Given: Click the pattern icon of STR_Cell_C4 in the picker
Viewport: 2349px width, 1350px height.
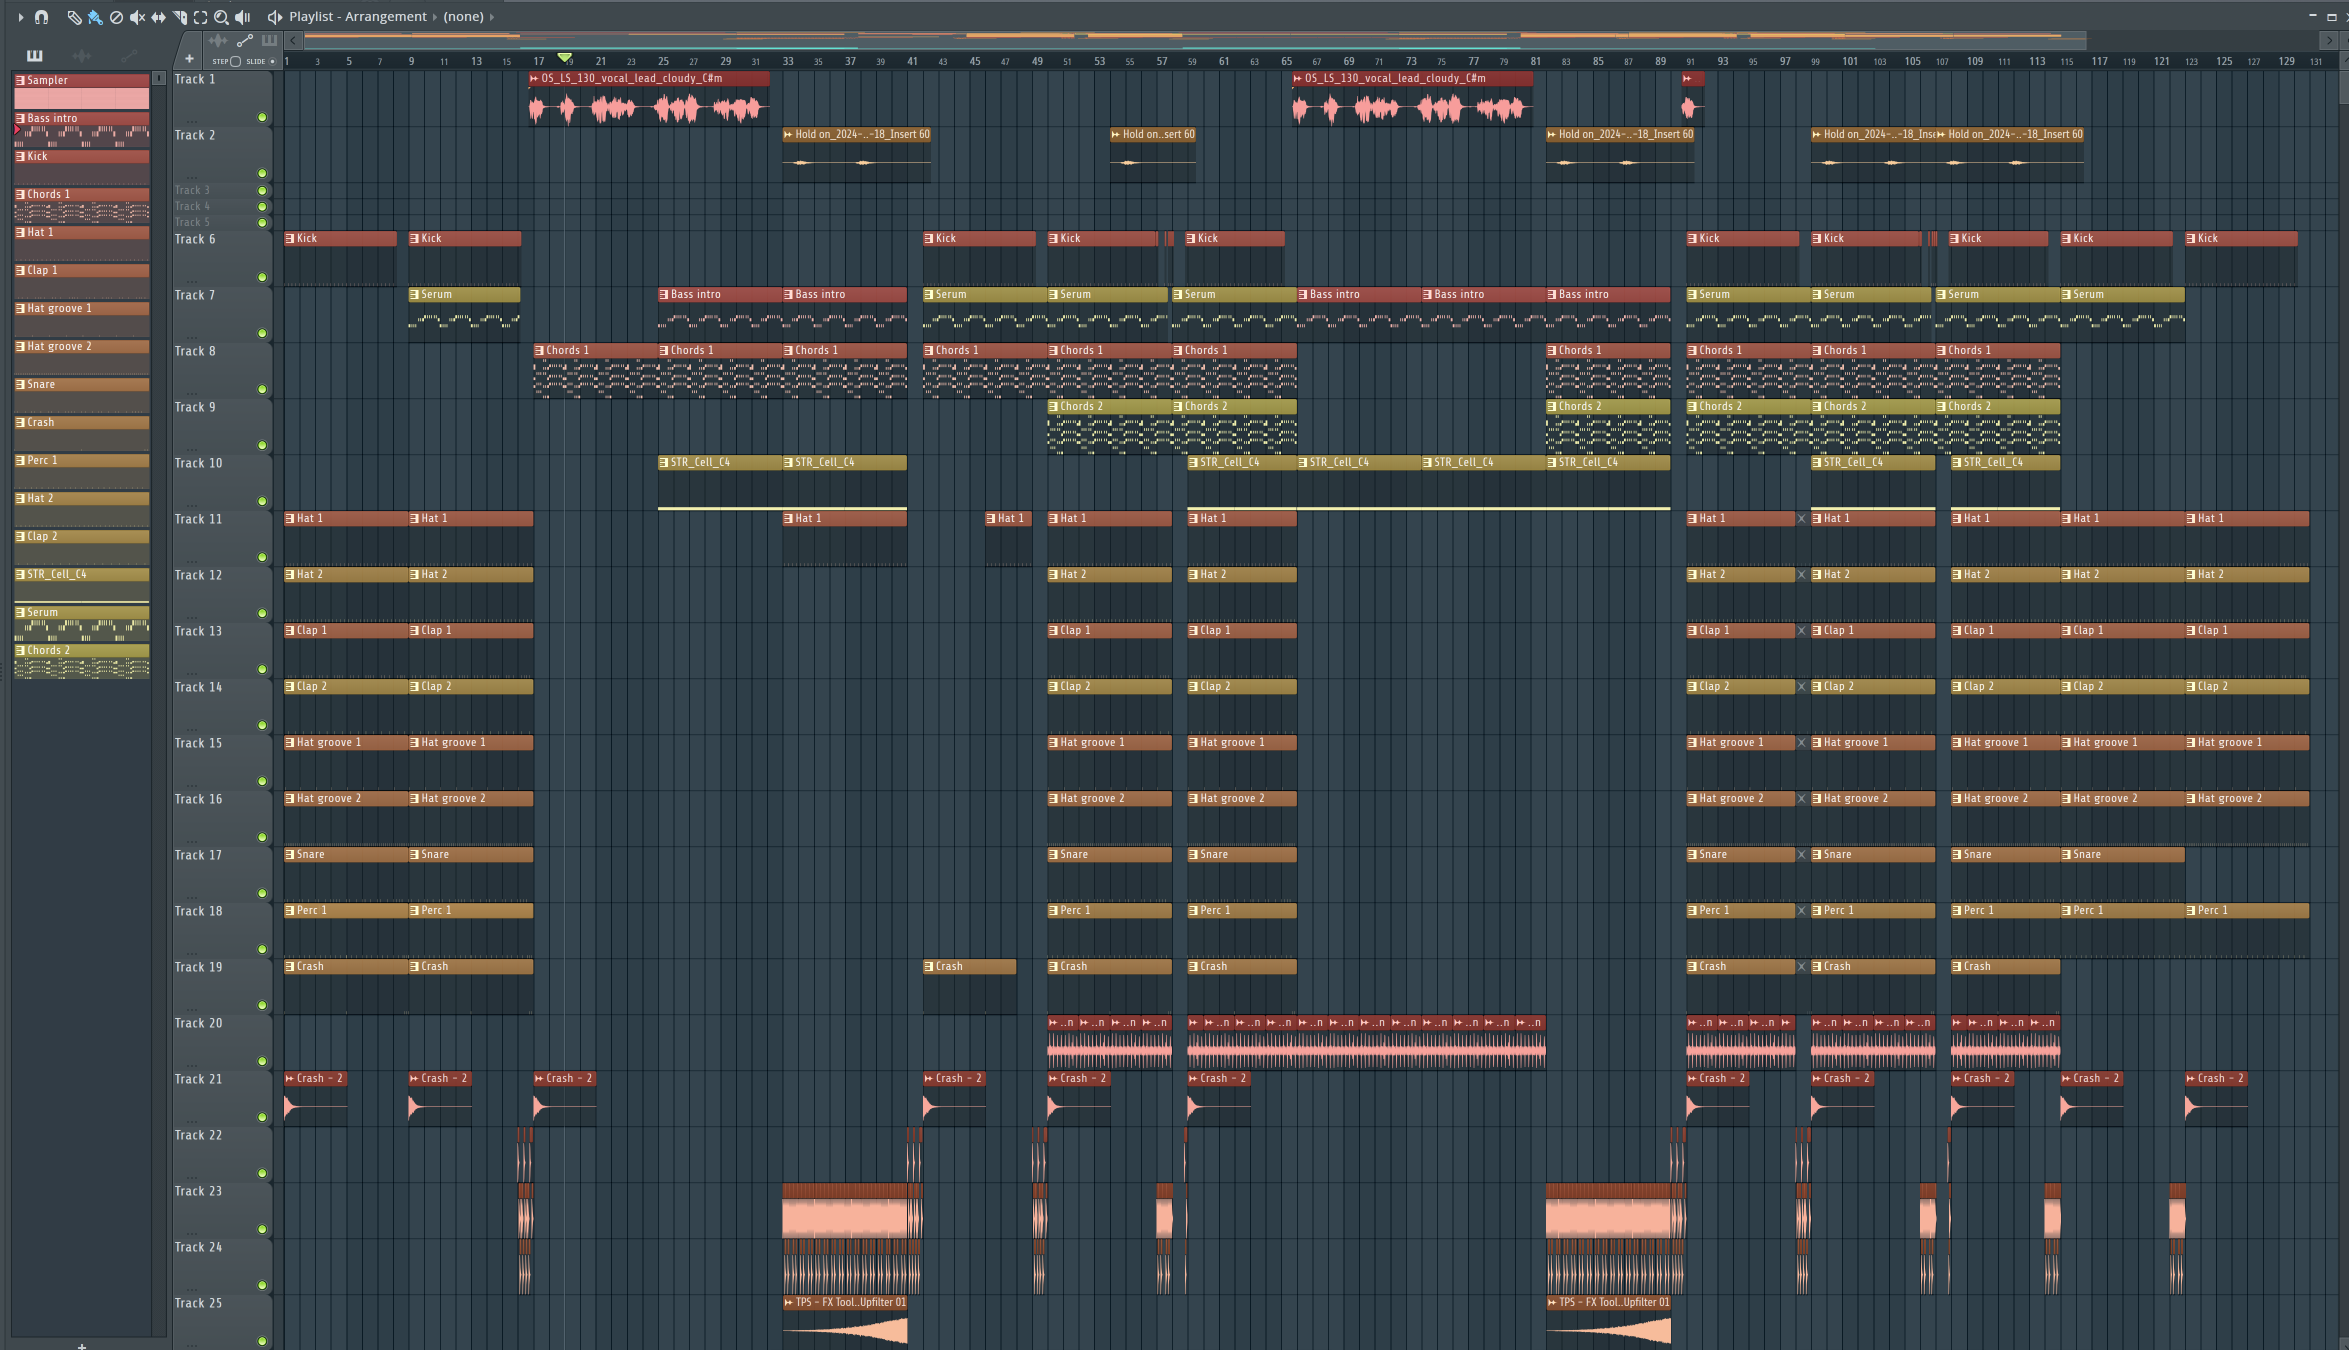Looking at the screenshot, I should pos(20,574).
